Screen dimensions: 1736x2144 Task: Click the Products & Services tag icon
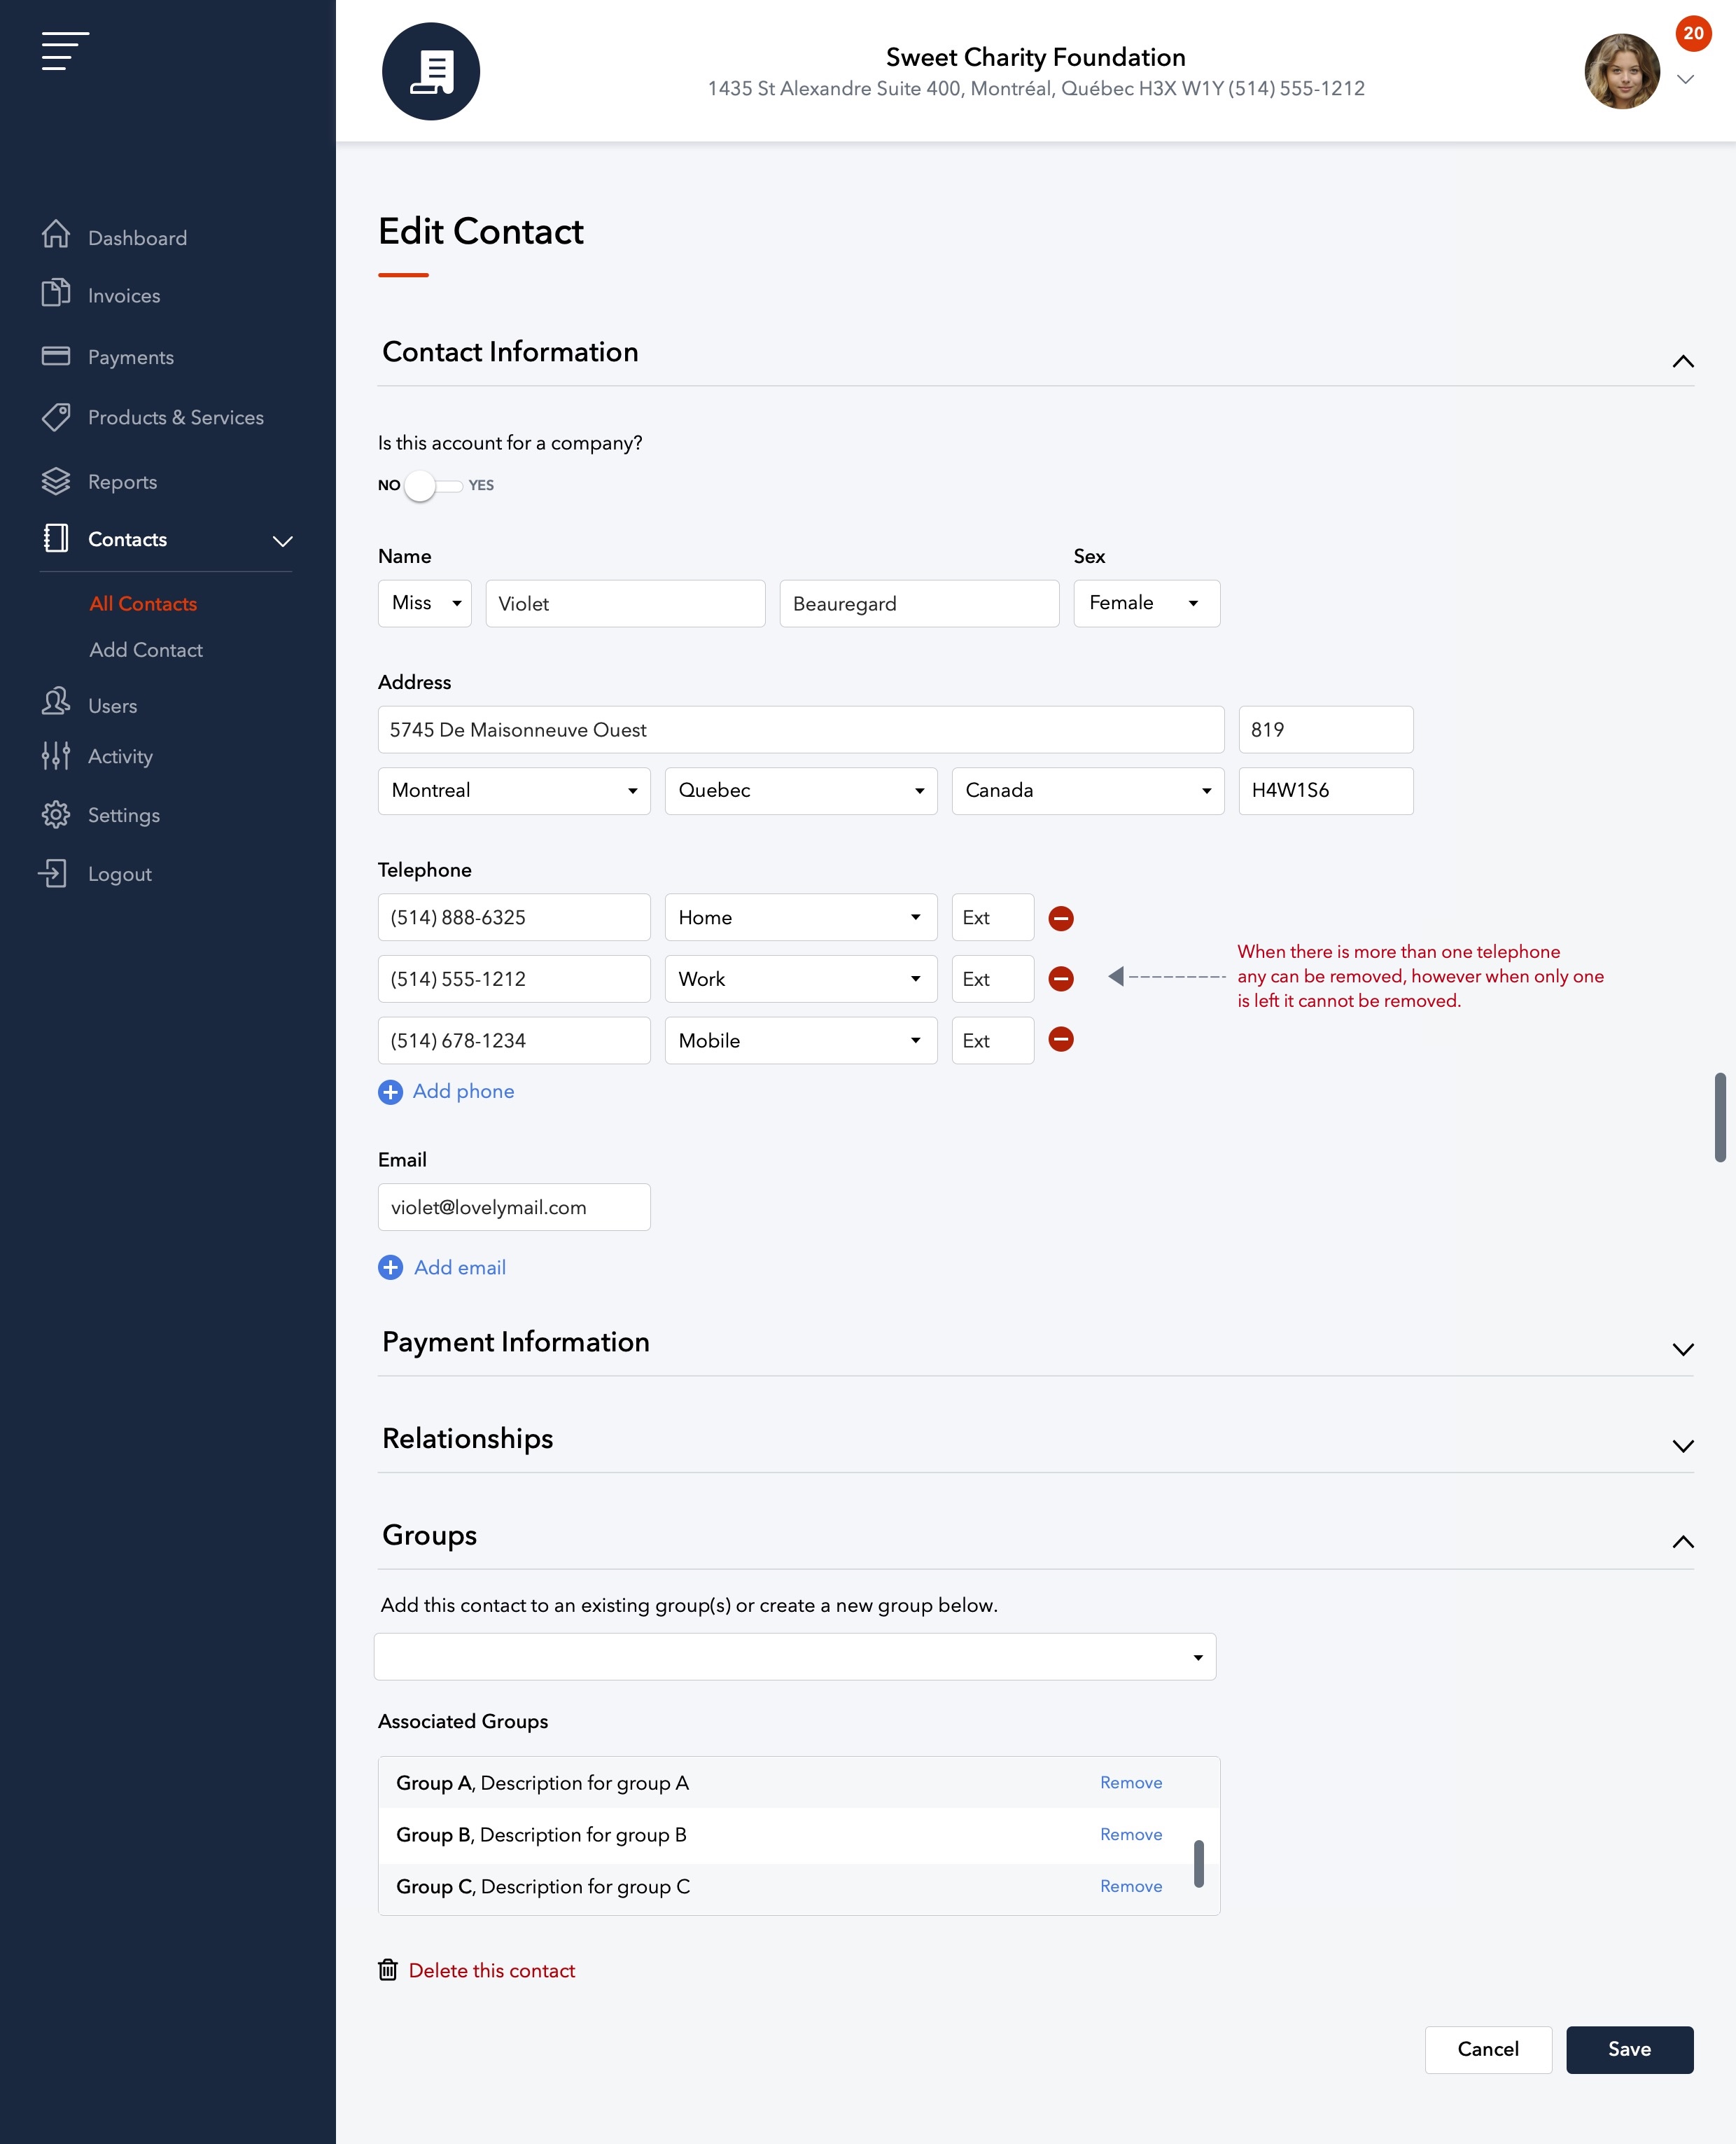[56, 417]
